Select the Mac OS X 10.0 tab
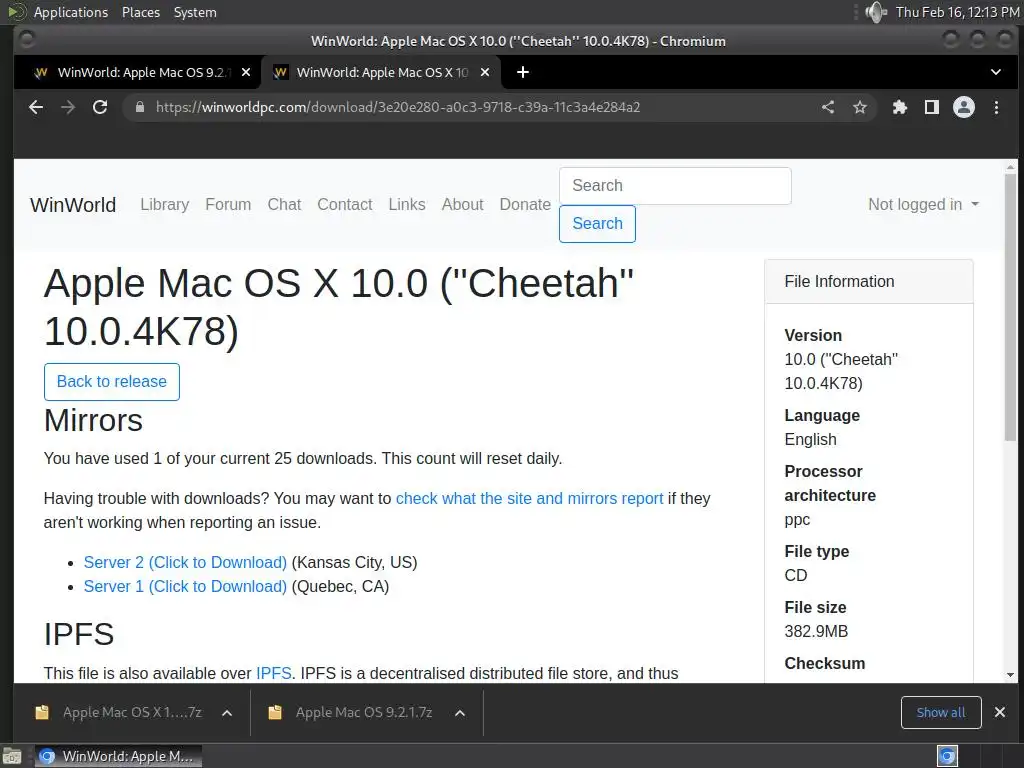The image size is (1024, 768). tap(381, 72)
